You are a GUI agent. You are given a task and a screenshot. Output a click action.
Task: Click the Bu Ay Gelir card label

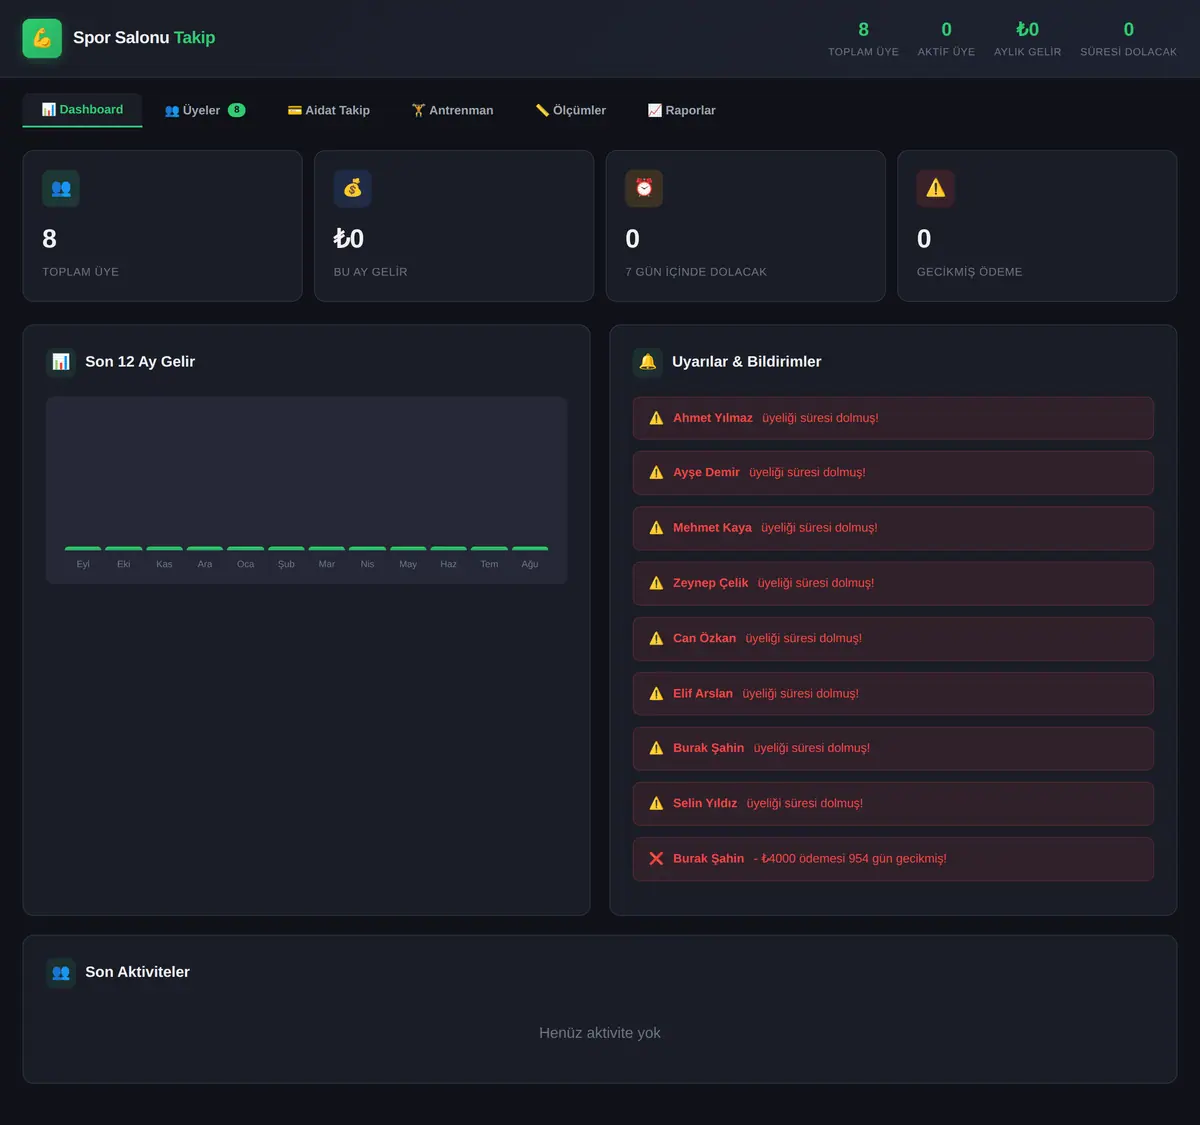[370, 272]
